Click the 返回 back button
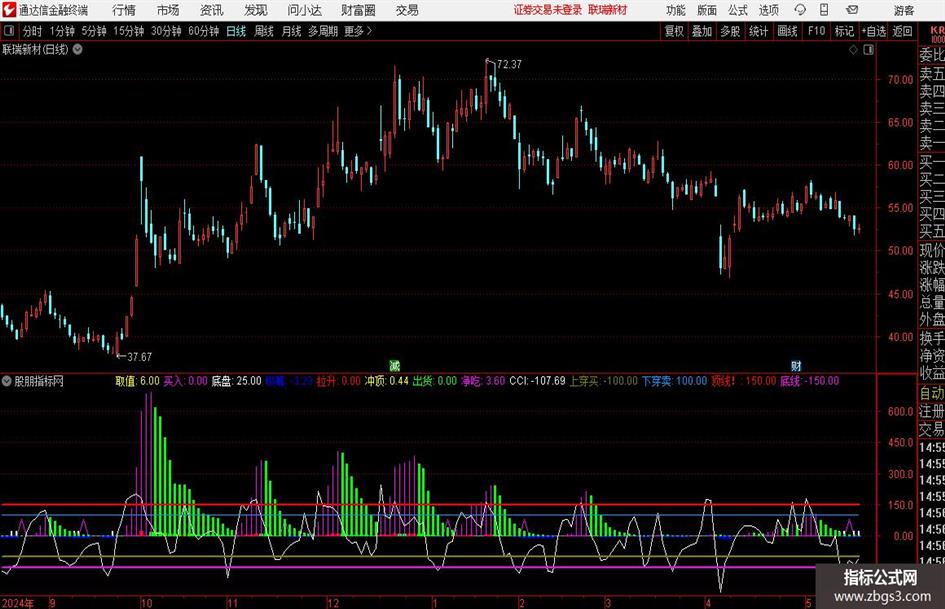945x609 pixels. coord(902,31)
